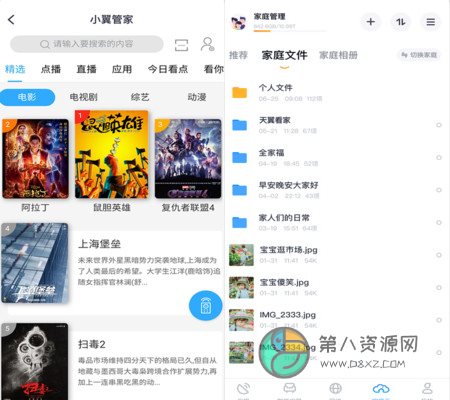Select the circle for IMG_2333.jpg
450x400 pixels.
pos(439,320)
